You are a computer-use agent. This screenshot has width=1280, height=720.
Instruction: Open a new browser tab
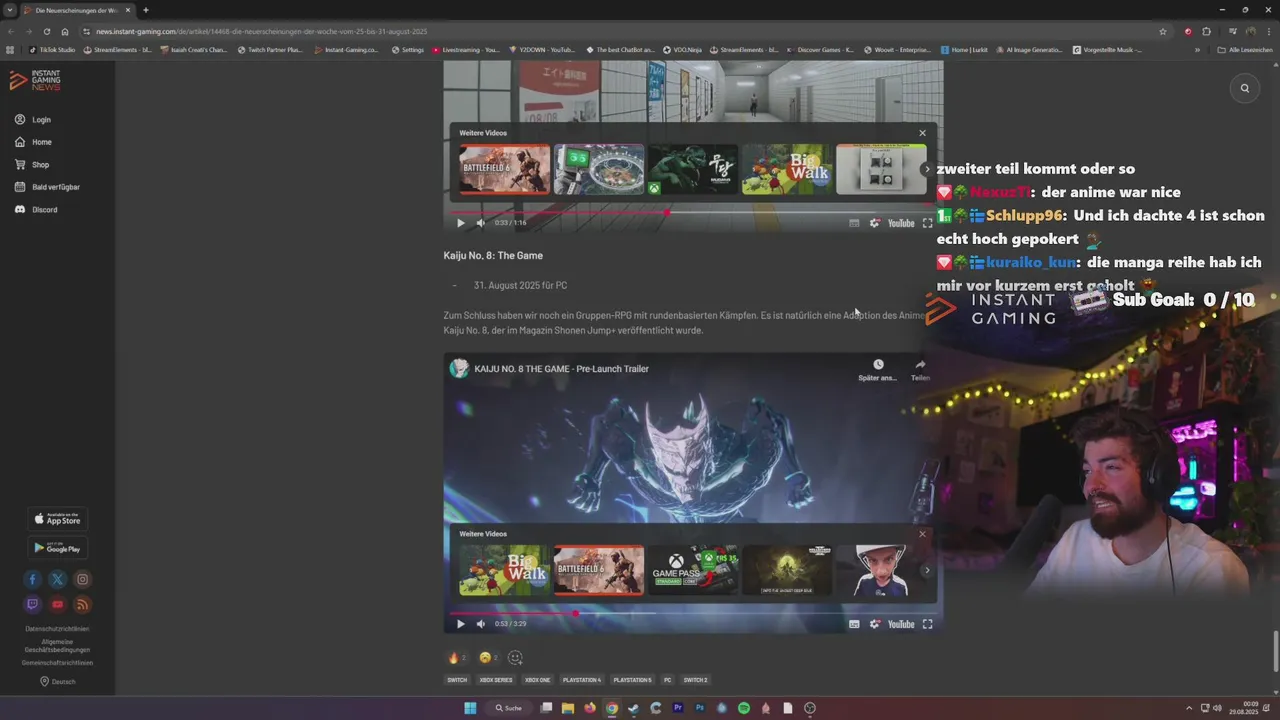click(x=146, y=10)
